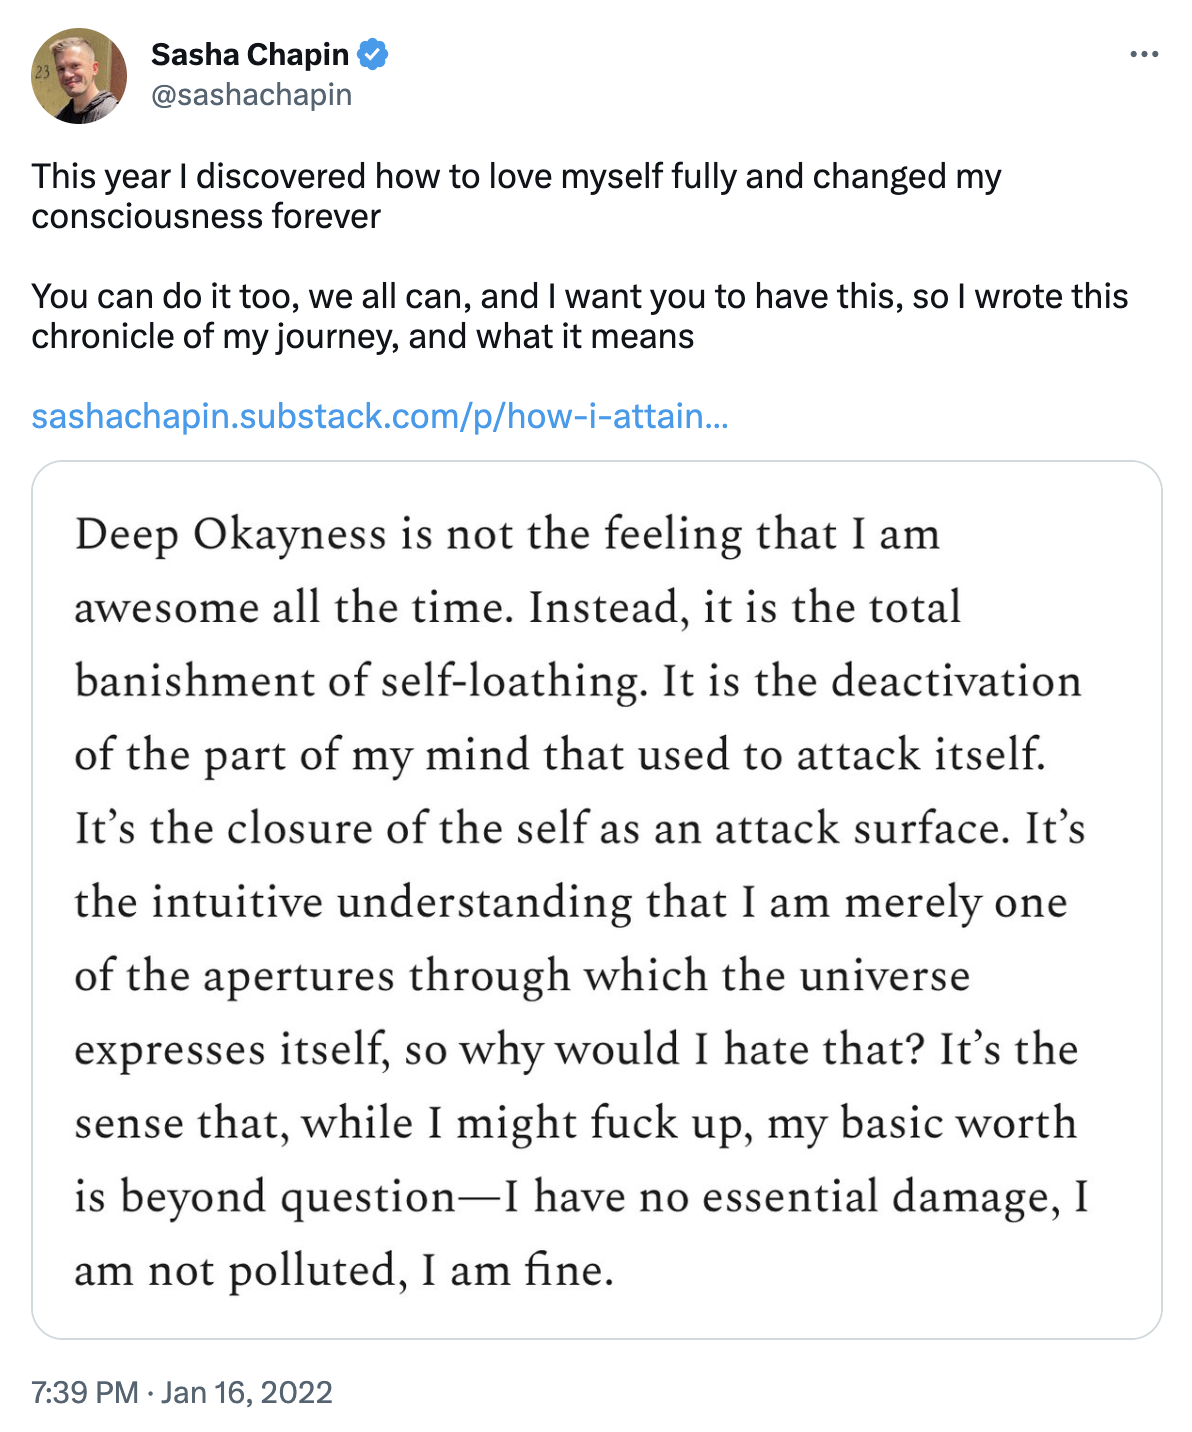Click the Jan 16, 2022 date
1192x1432 pixels.
[x=246, y=1392]
